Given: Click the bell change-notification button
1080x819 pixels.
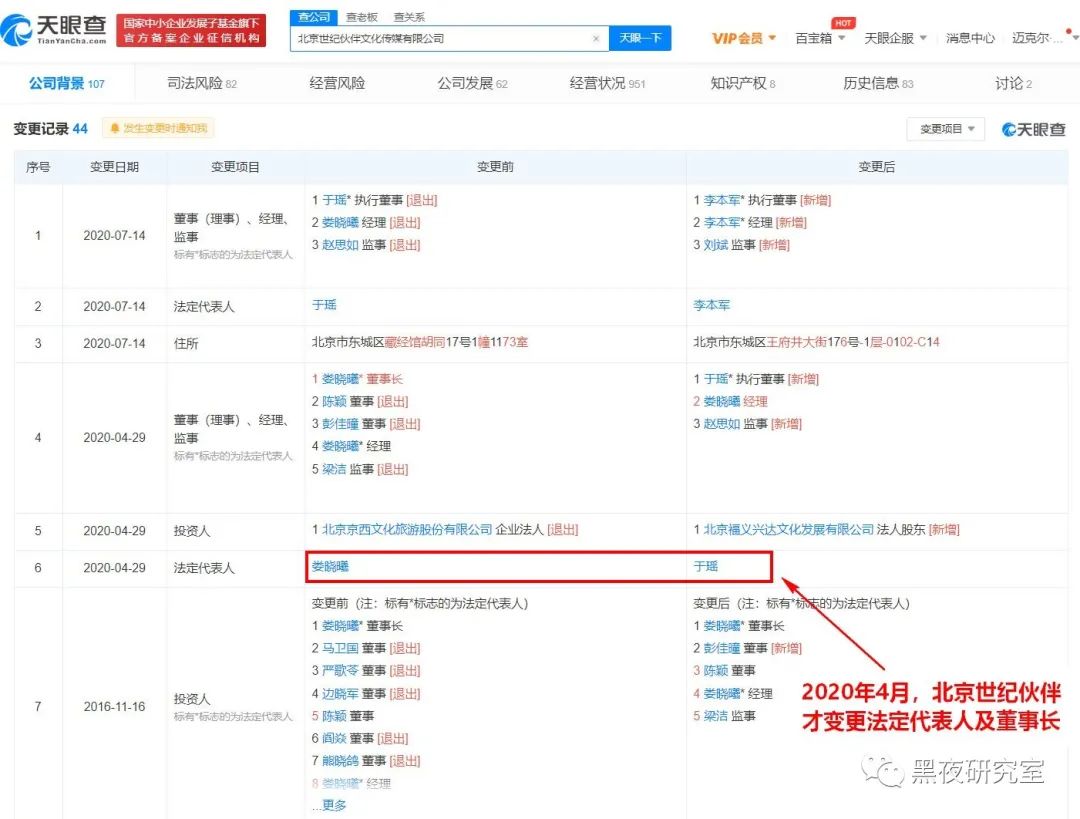Looking at the screenshot, I should 158,128.
